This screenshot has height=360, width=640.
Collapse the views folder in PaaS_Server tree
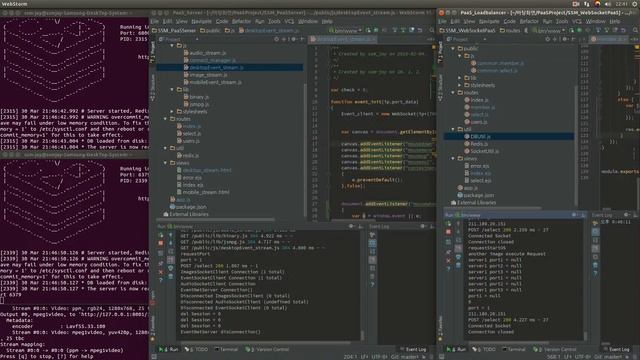coord(165,163)
